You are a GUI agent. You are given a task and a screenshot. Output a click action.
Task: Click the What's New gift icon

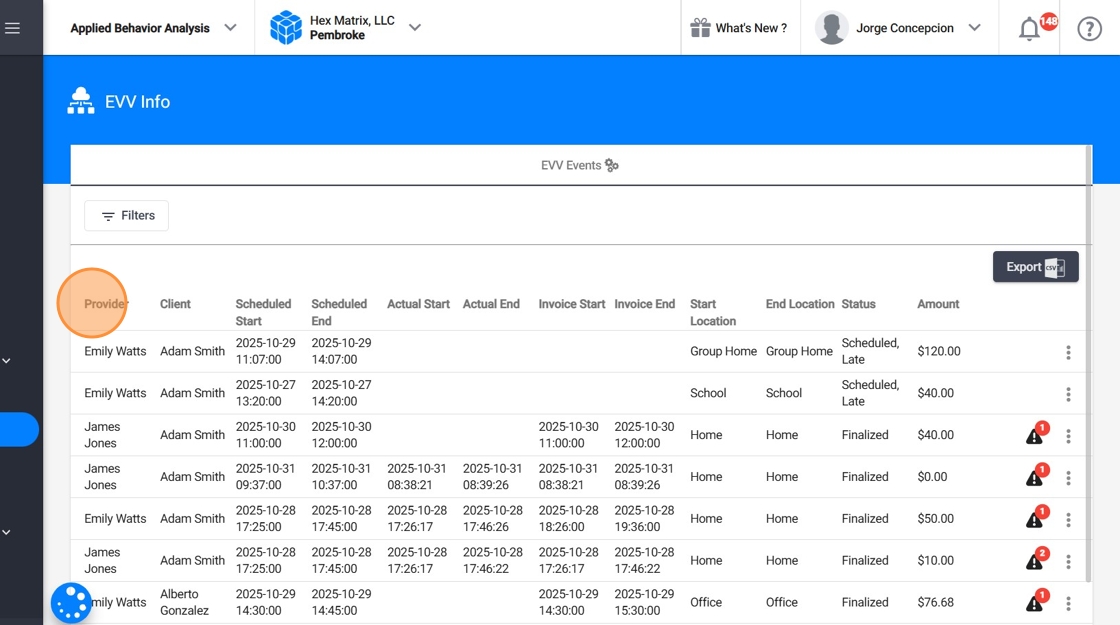point(700,28)
